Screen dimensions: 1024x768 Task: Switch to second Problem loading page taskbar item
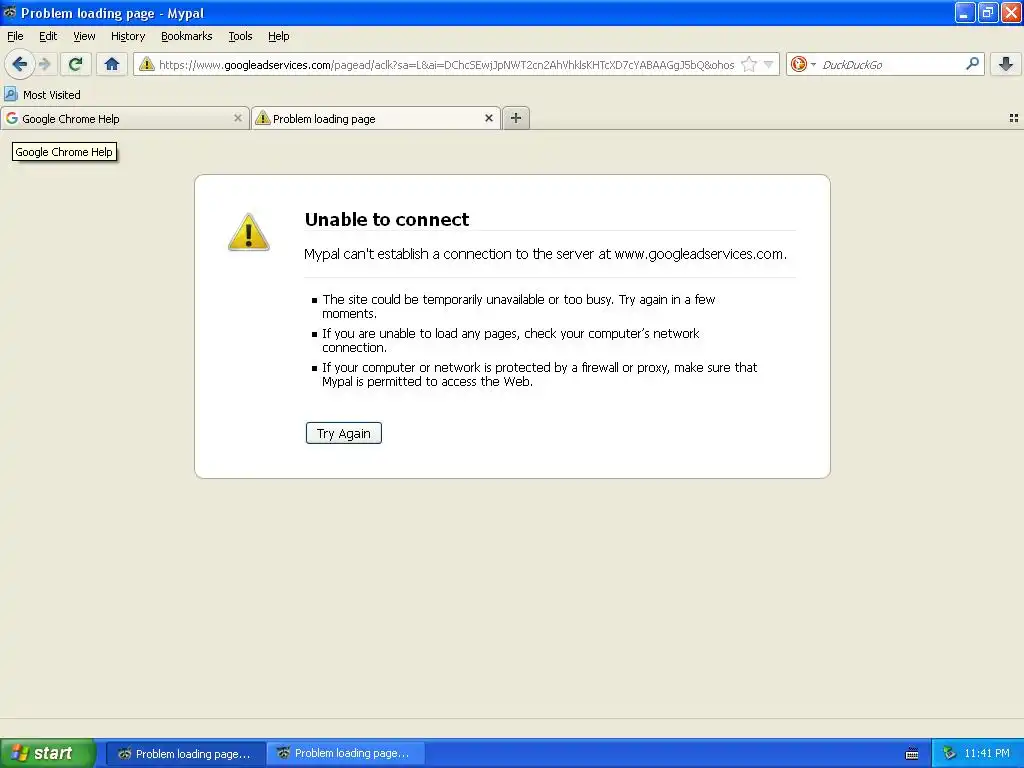click(346, 753)
